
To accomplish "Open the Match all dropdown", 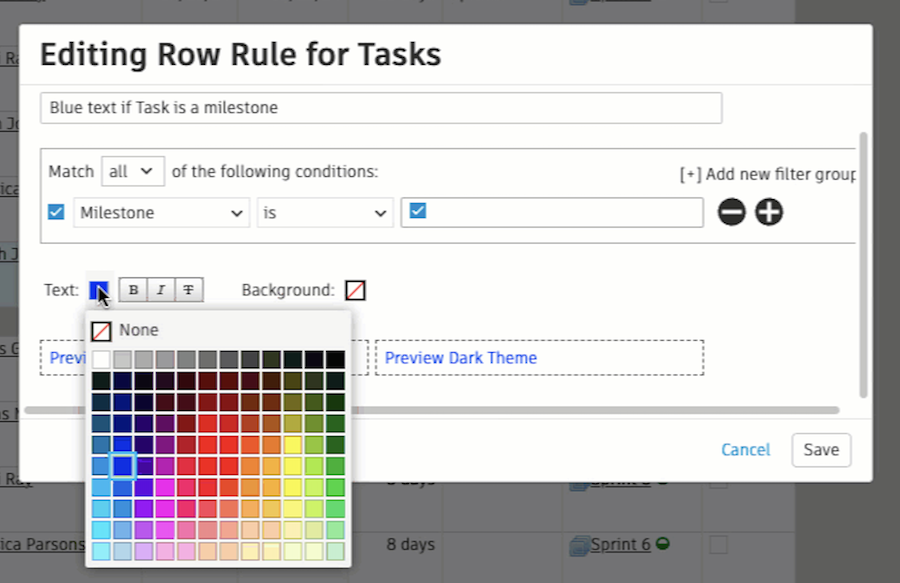I will (133, 171).
